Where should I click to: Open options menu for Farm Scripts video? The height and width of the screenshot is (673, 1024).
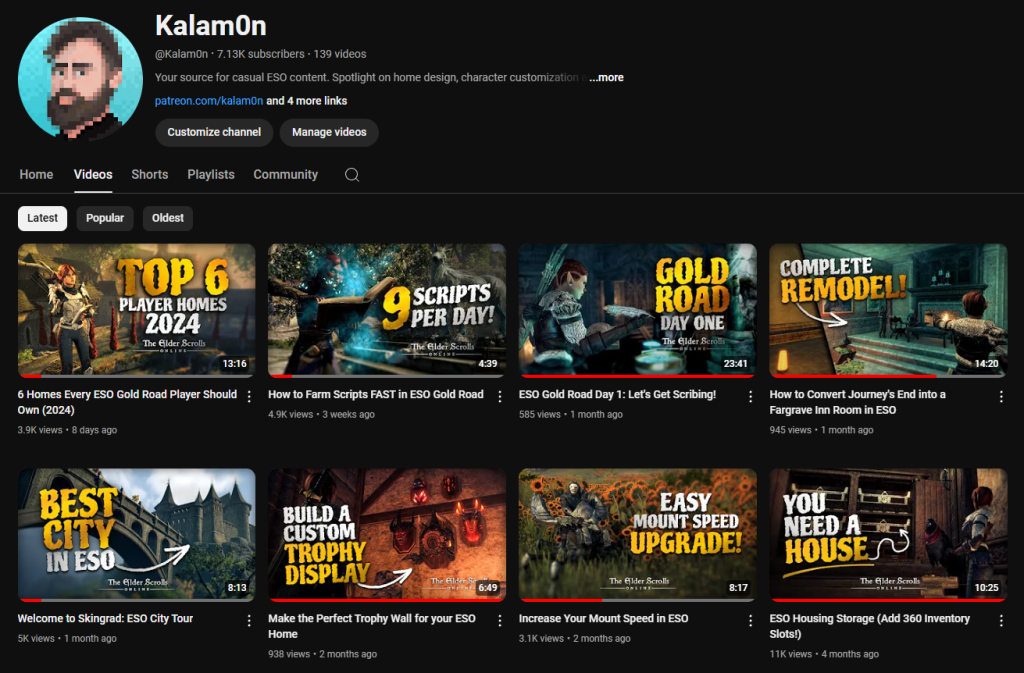(500, 396)
